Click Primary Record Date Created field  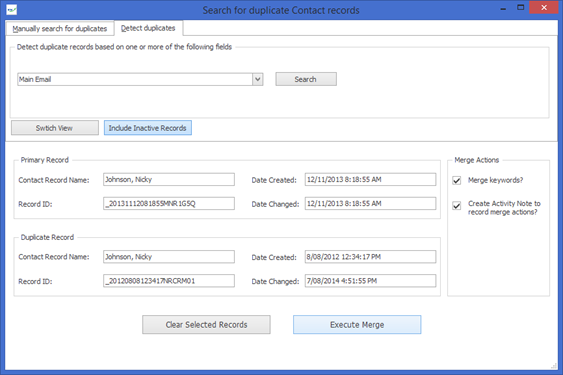tap(370, 180)
